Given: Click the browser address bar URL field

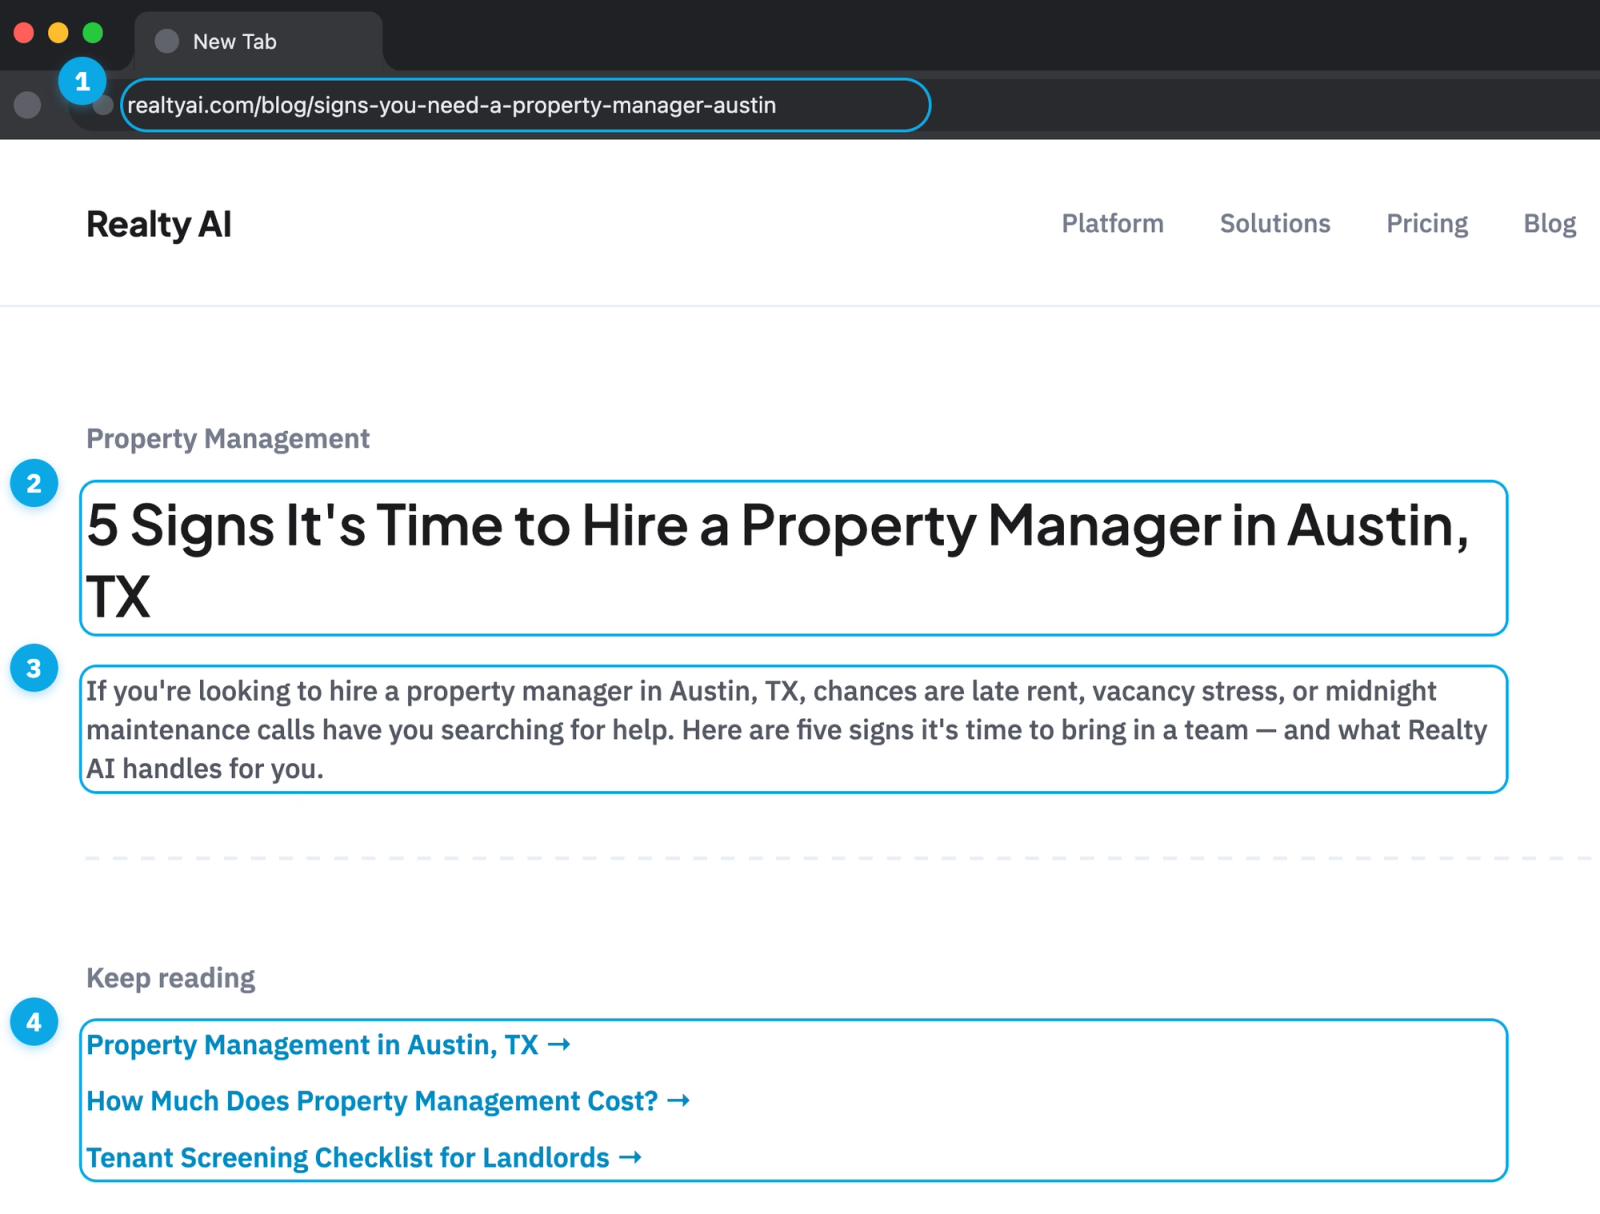Looking at the screenshot, I should (525, 105).
